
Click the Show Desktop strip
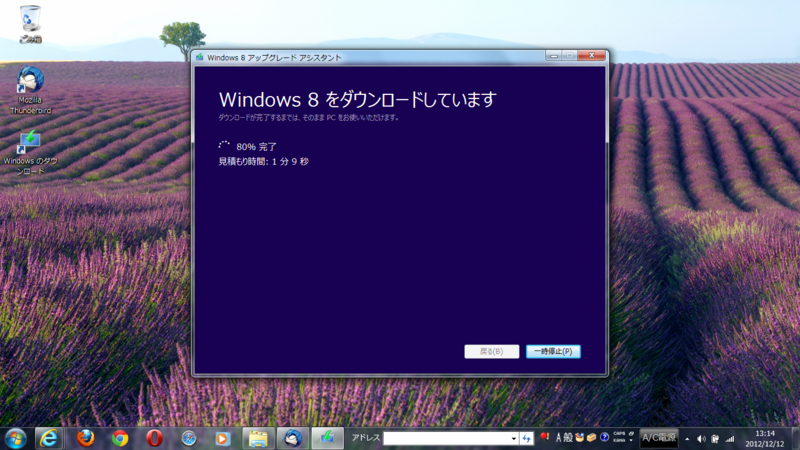[796, 439]
